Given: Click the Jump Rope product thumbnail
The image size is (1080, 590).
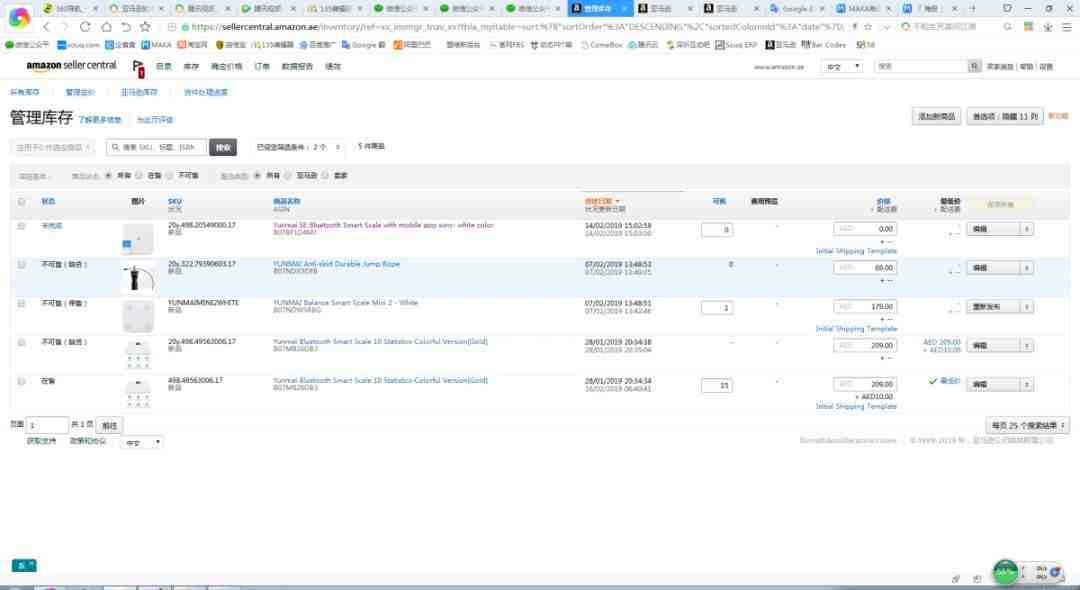Looking at the screenshot, I should click(x=138, y=279).
